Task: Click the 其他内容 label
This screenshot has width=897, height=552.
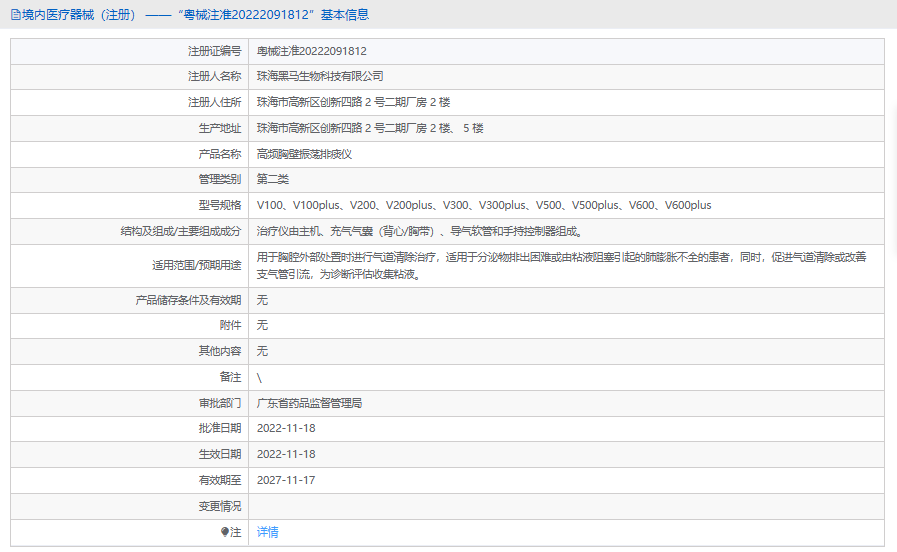Action: coord(220,351)
